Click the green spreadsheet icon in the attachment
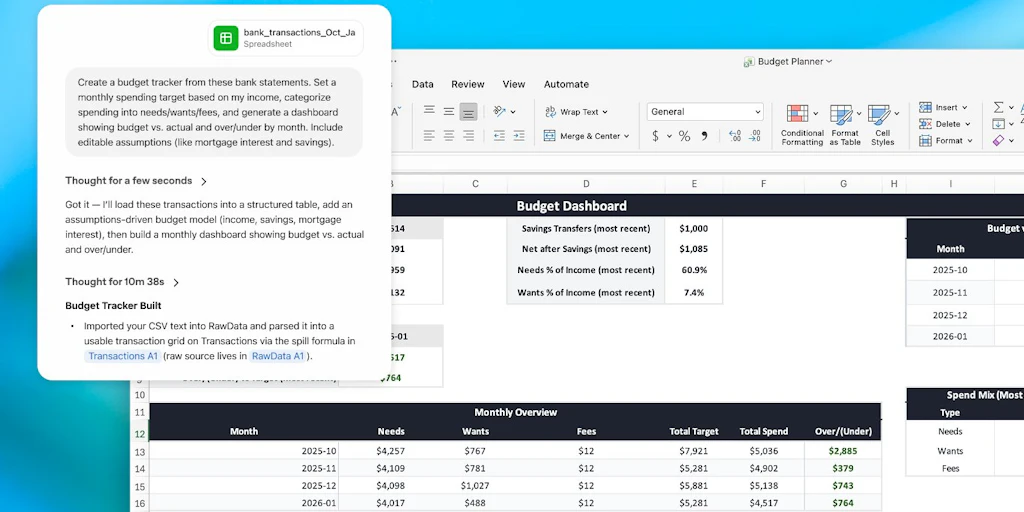Screen dimensions: 1024x512 (226, 38)
